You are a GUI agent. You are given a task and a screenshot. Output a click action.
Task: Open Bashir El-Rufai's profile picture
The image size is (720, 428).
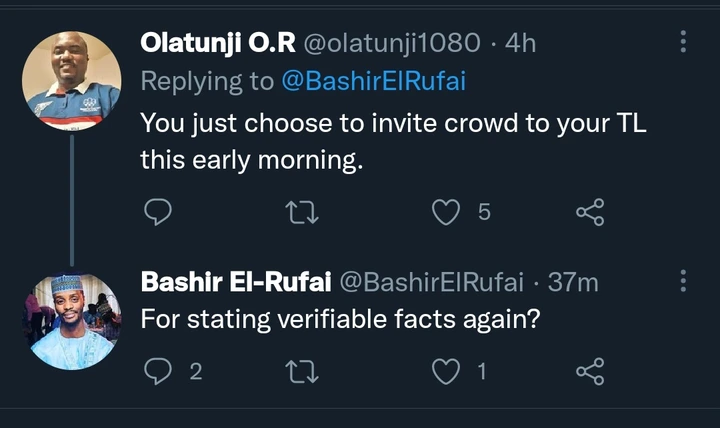coord(71,321)
